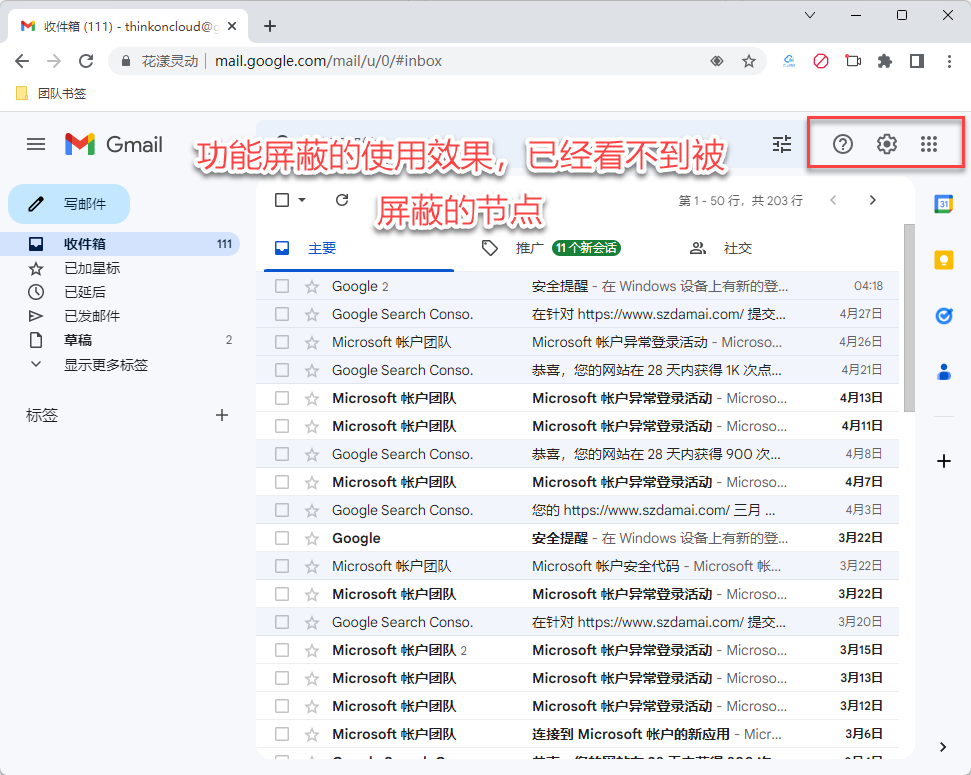Screen dimensions: 971x775
Task: Check the Google 2 email checkbox
Action: click(282, 286)
